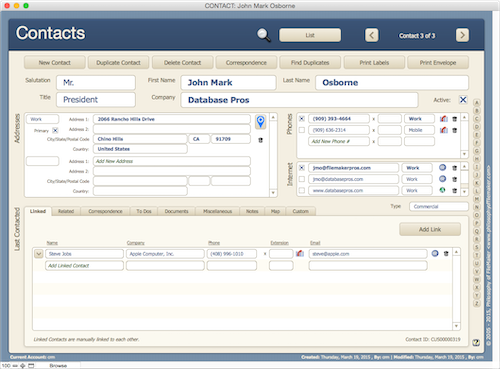Image resolution: width=500 pixels, height=369 pixels.
Task: Switch to the Notes tab
Action: point(252,211)
